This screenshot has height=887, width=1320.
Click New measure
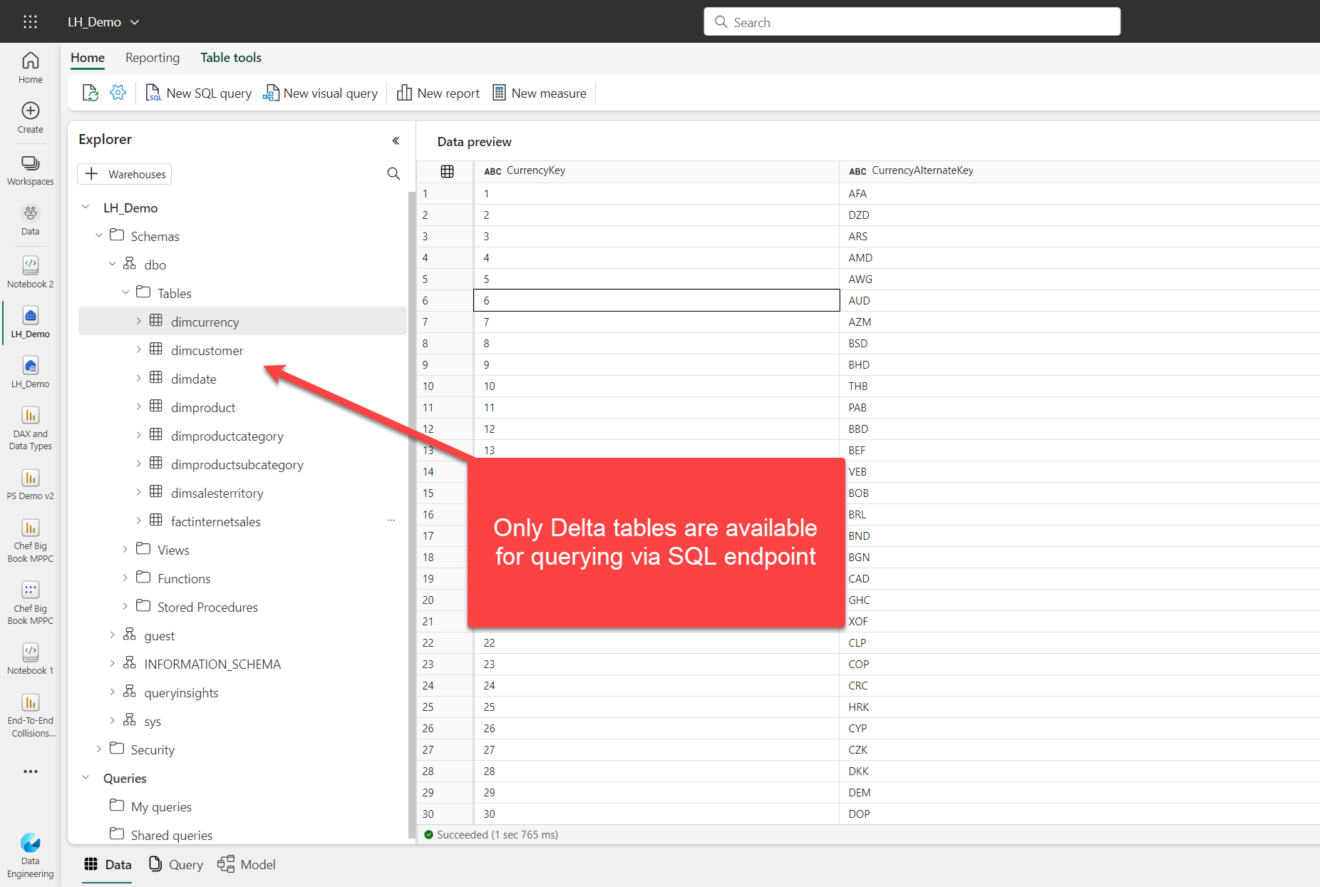click(539, 93)
